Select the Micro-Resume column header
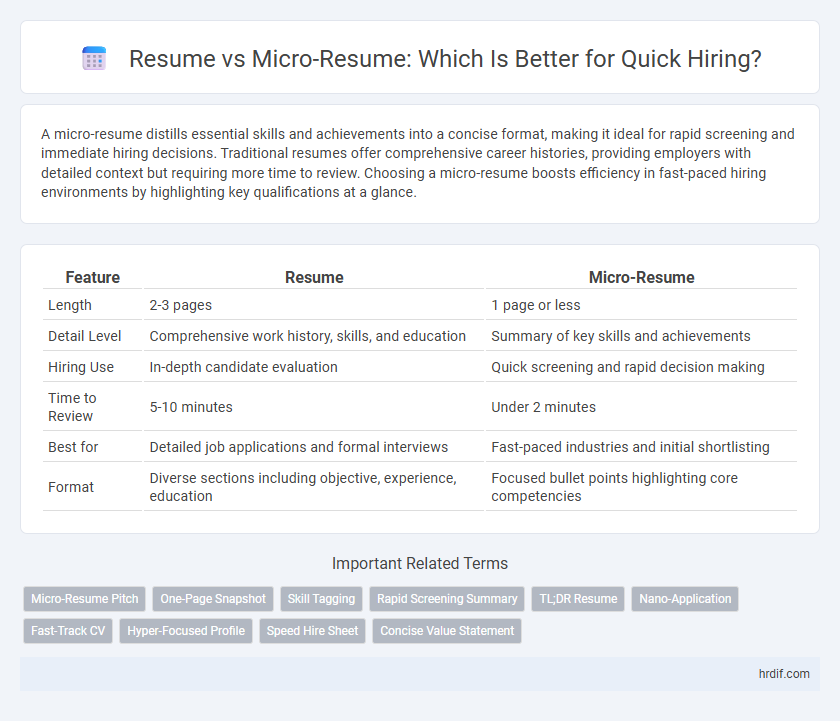 [x=641, y=277]
